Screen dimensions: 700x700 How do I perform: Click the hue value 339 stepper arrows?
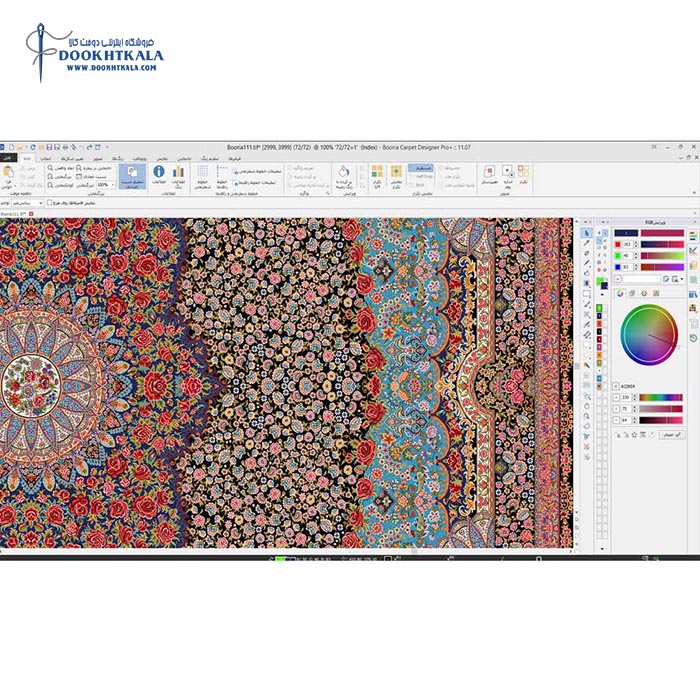pyautogui.click(x=635, y=397)
